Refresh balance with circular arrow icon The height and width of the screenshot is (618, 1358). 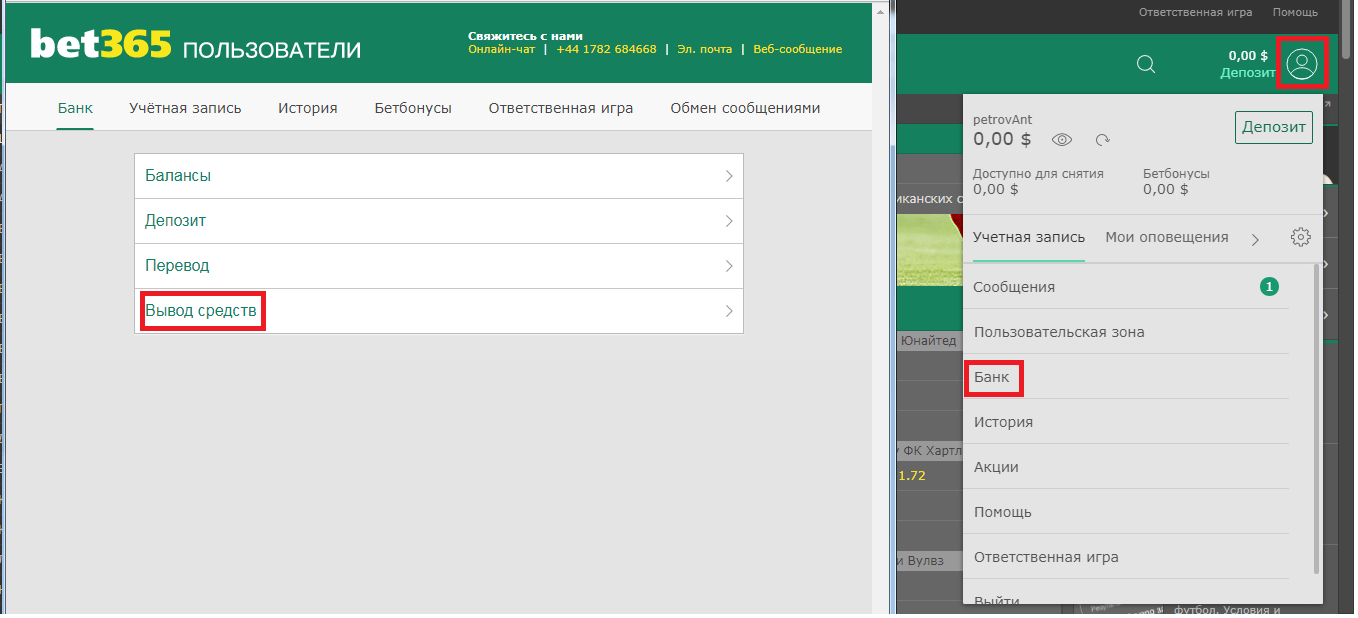1103,140
